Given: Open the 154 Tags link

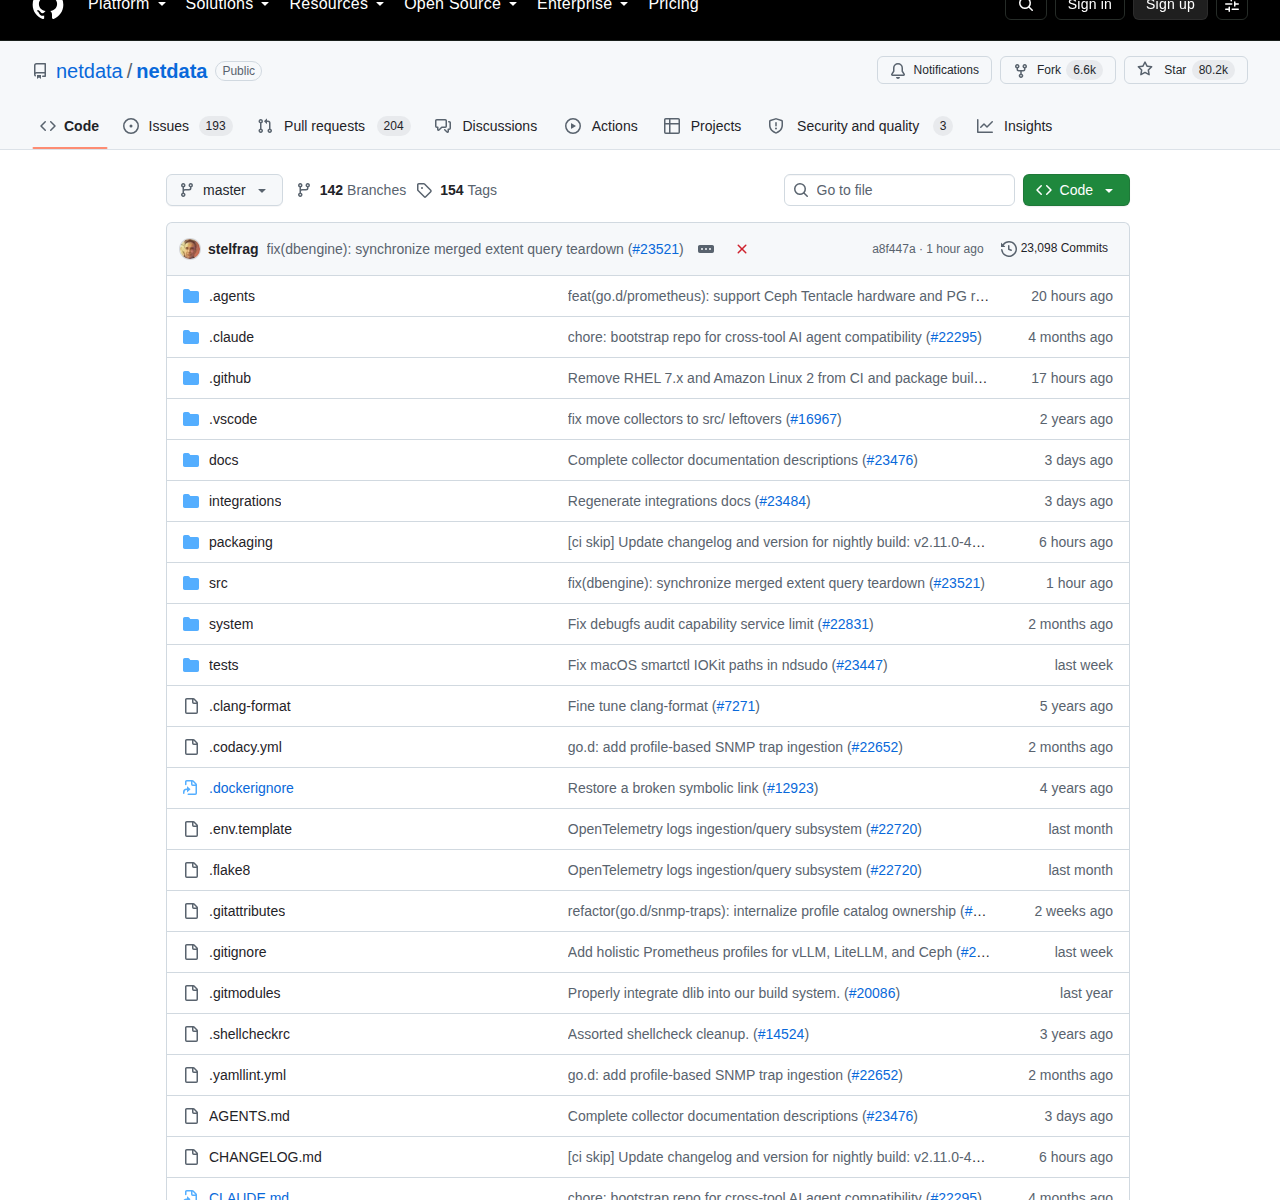Looking at the screenshot, I should pyautogui.click(x=457, y=190).
